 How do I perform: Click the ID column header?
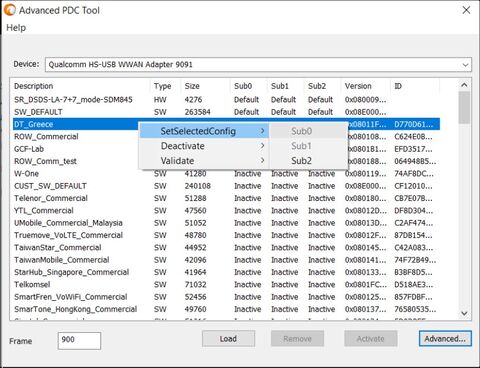[415, 86]
